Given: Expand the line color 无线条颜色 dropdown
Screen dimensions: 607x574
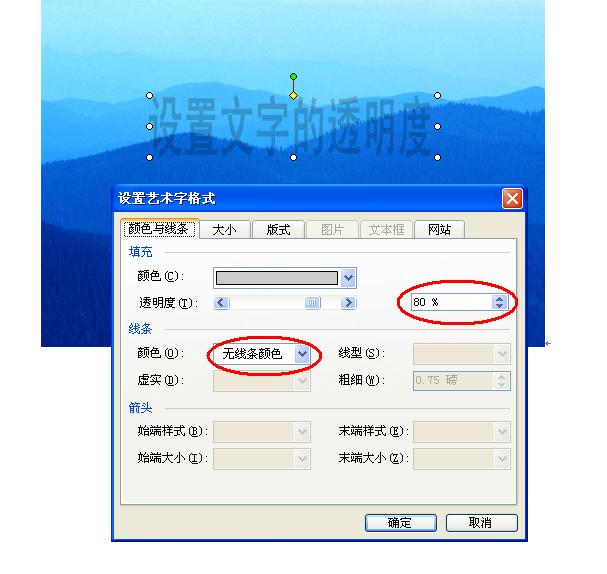Looking at the screenshot, I should [302, 354].
